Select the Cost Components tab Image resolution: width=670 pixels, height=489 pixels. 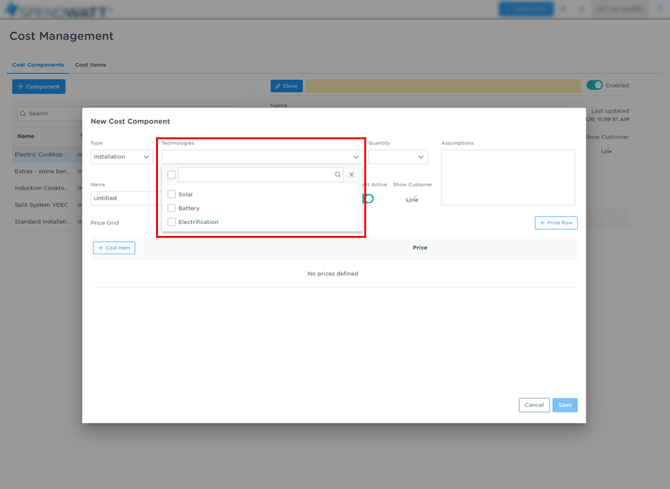coord(38,65)
